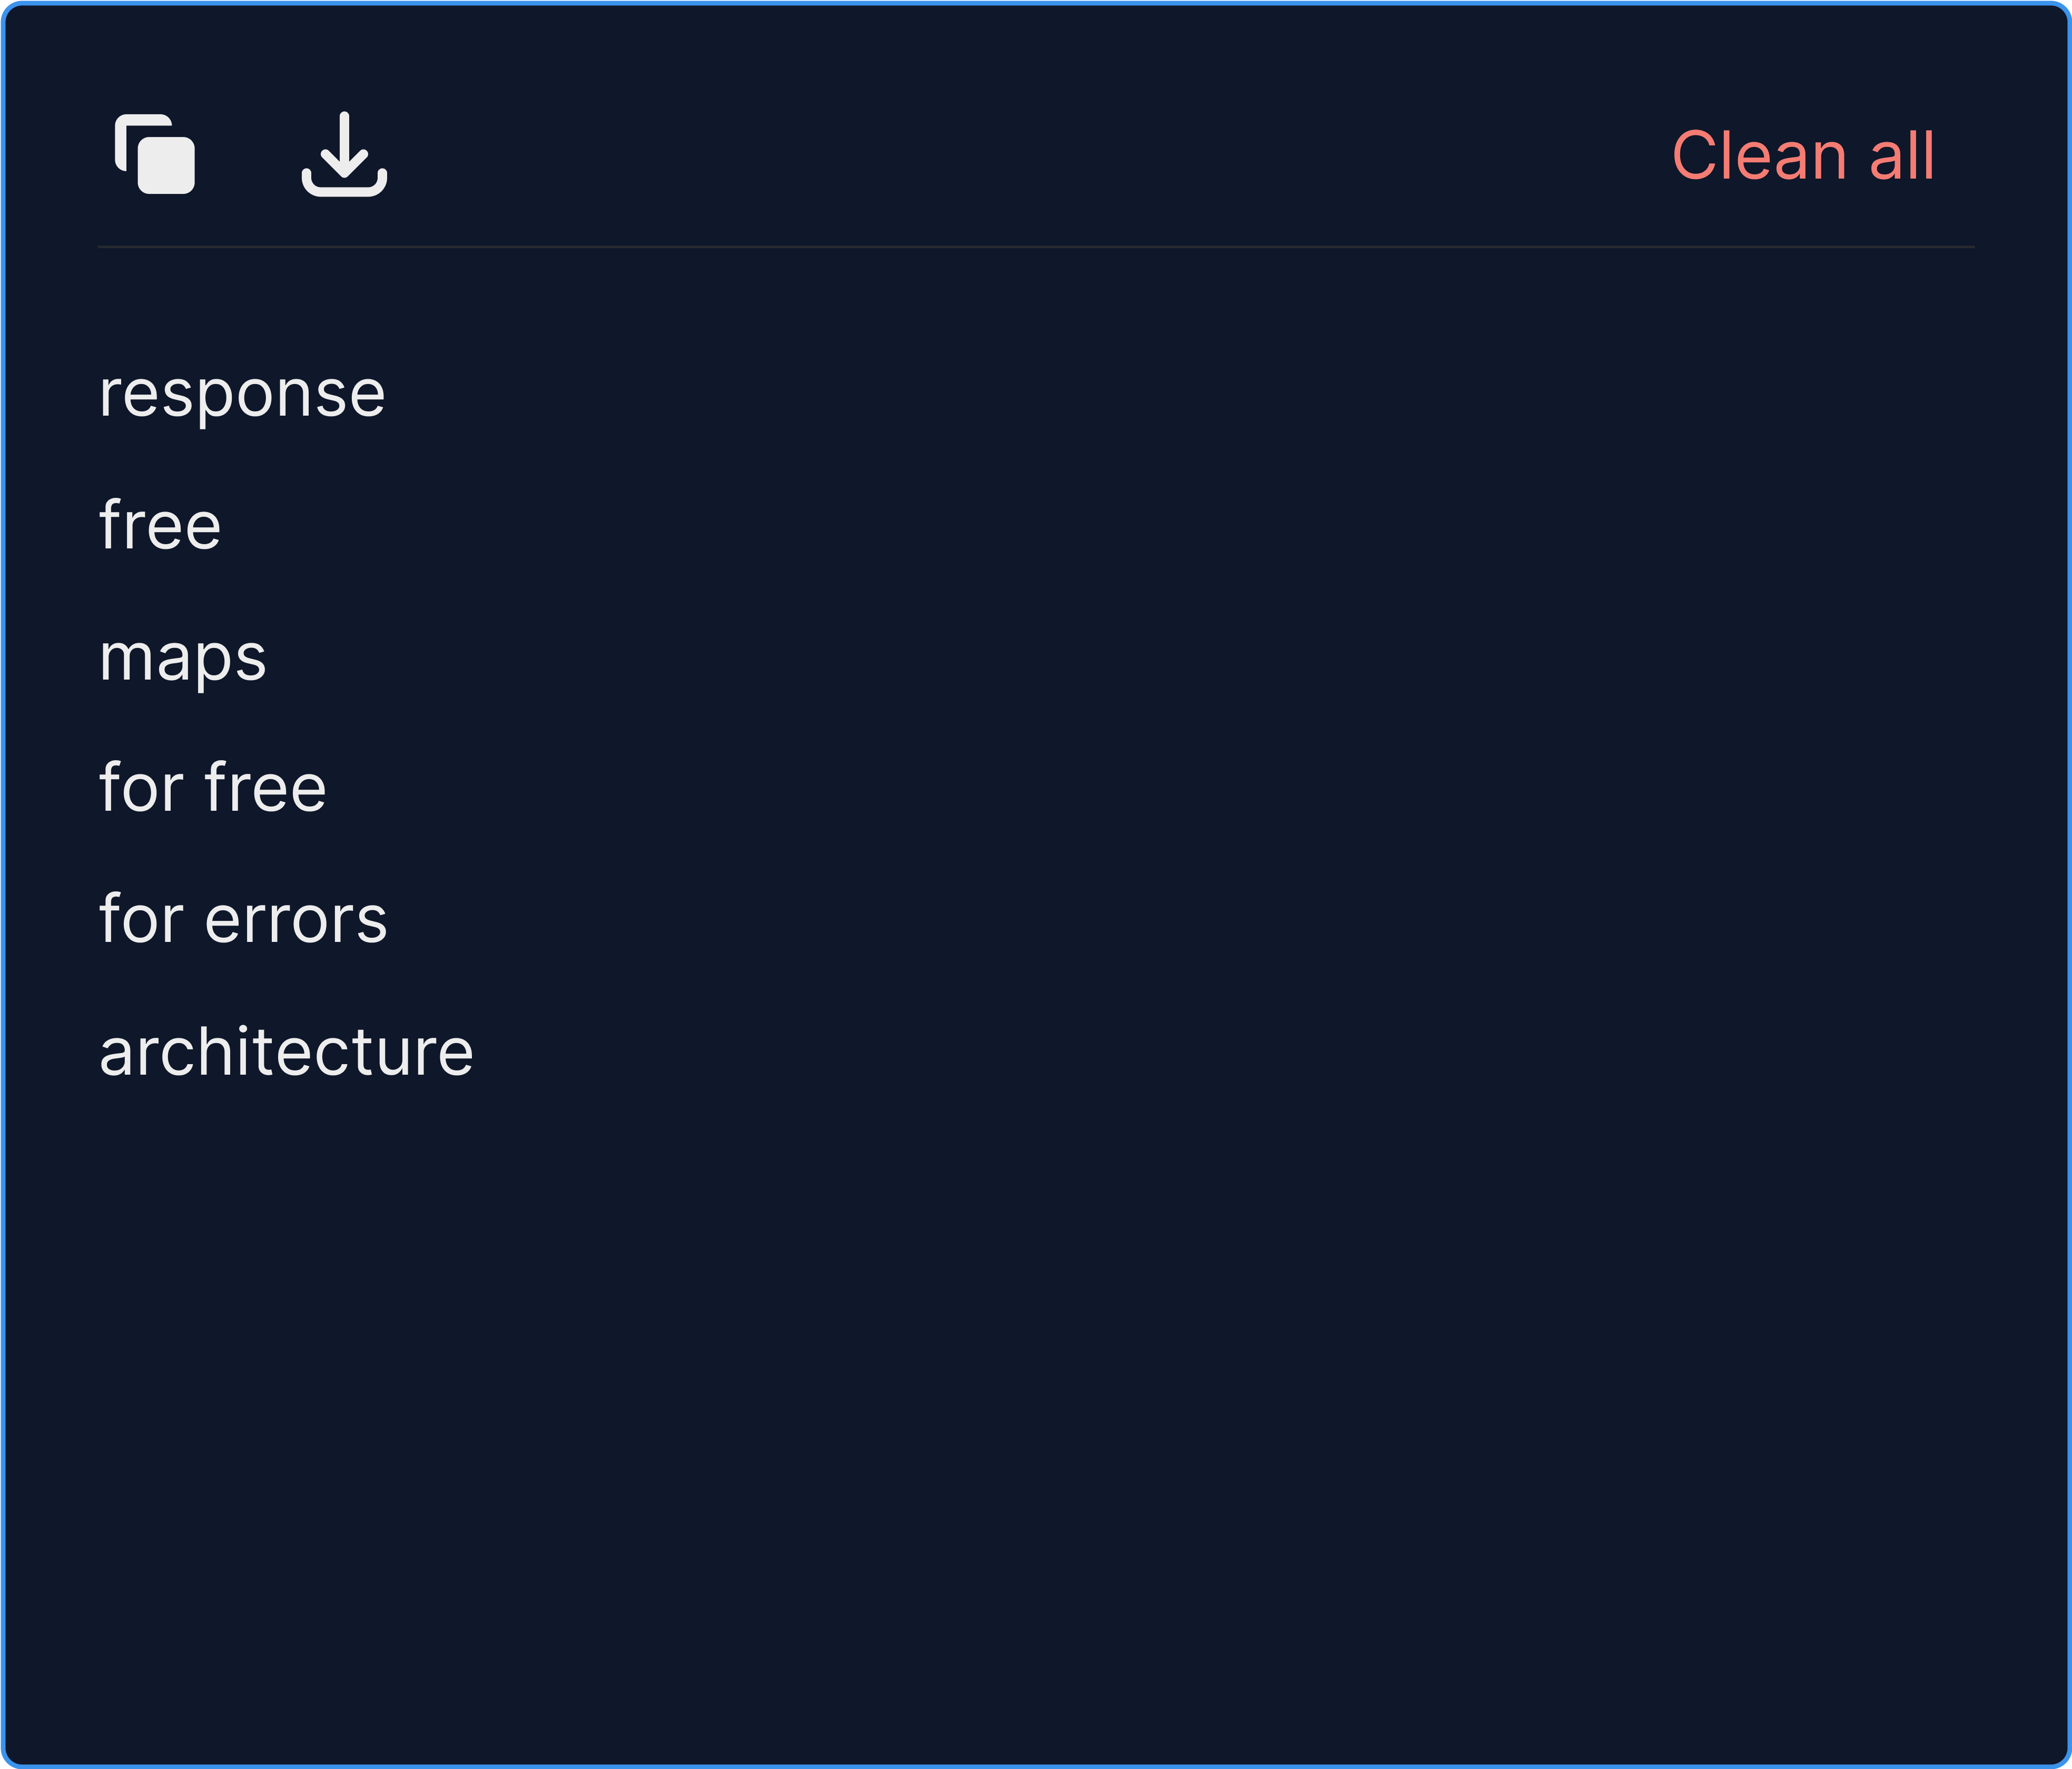The width and height of the screenshot is (2072, 1769).
Task: Click the top copy toolbar icon
Action: (154, 154)
